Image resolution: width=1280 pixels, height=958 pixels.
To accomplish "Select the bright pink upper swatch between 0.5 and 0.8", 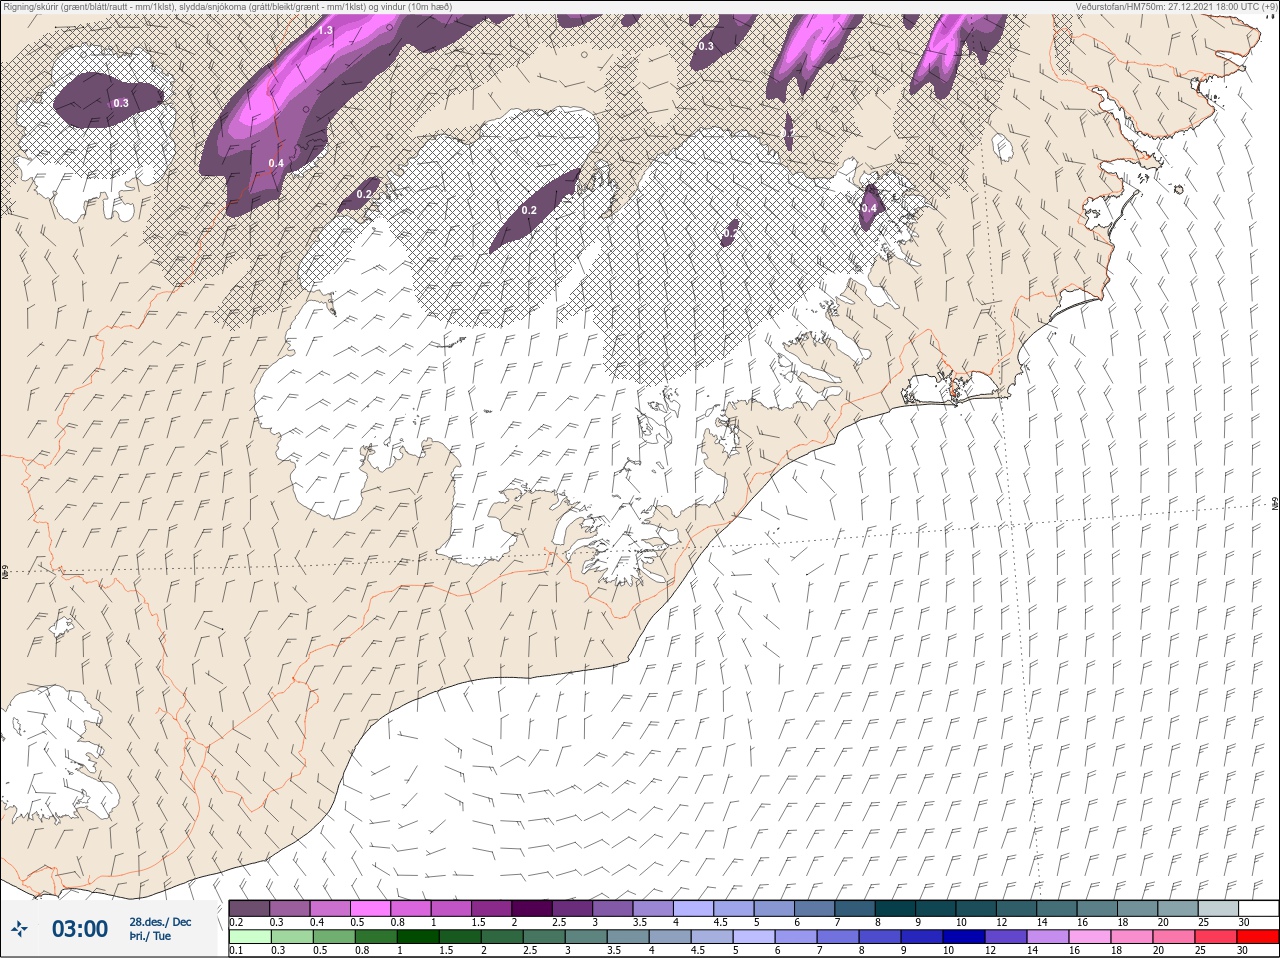I will pos(370,908).
